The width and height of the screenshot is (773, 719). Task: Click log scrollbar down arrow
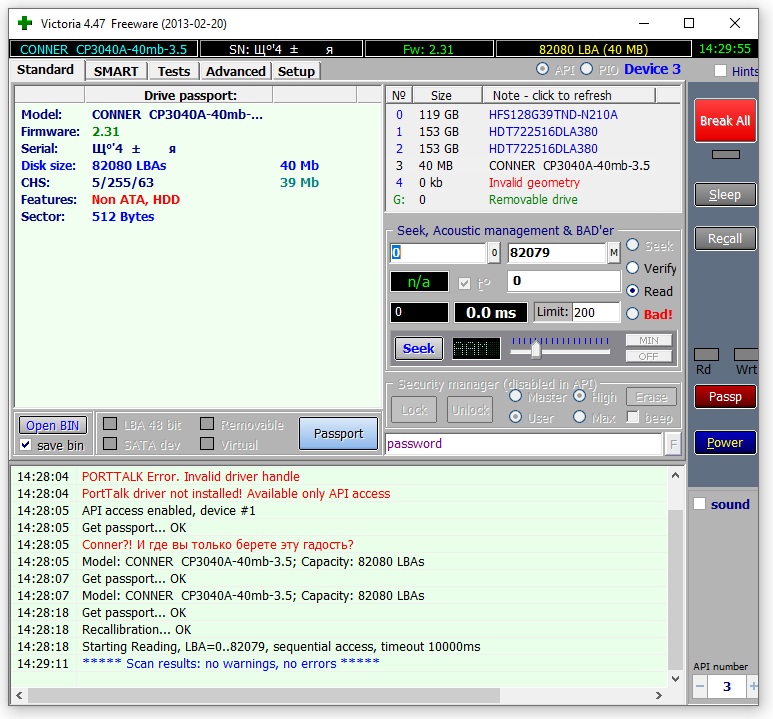675,679
